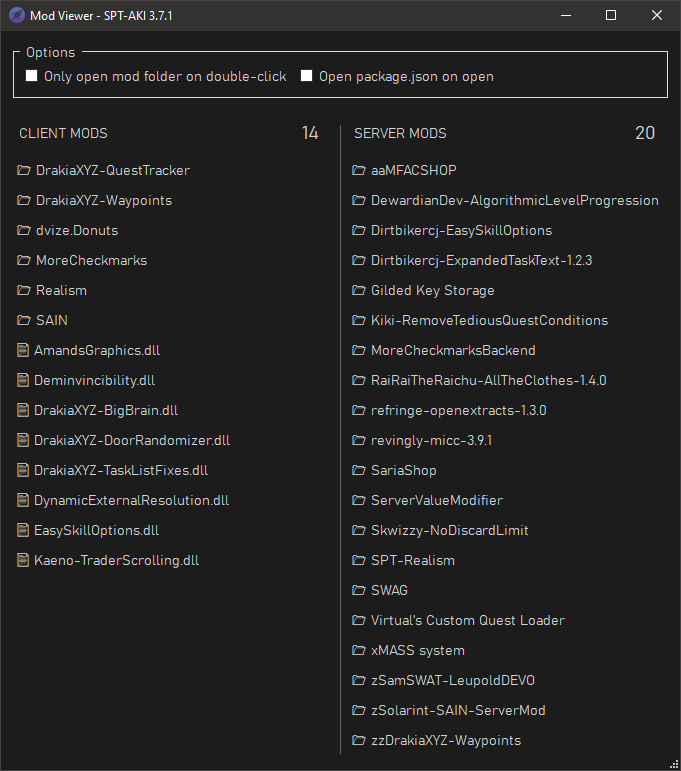Enable Only open mod folder on double-click
The height and width of the screenshot is (771, 681).
tap(31, 76)
